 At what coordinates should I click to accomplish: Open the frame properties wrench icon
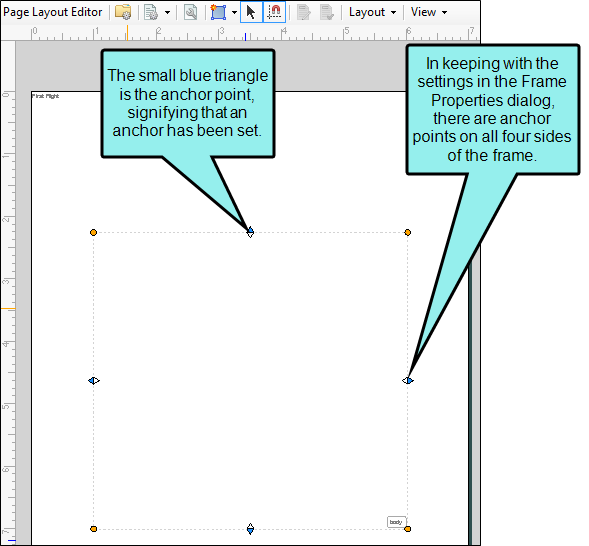[191, 12]
